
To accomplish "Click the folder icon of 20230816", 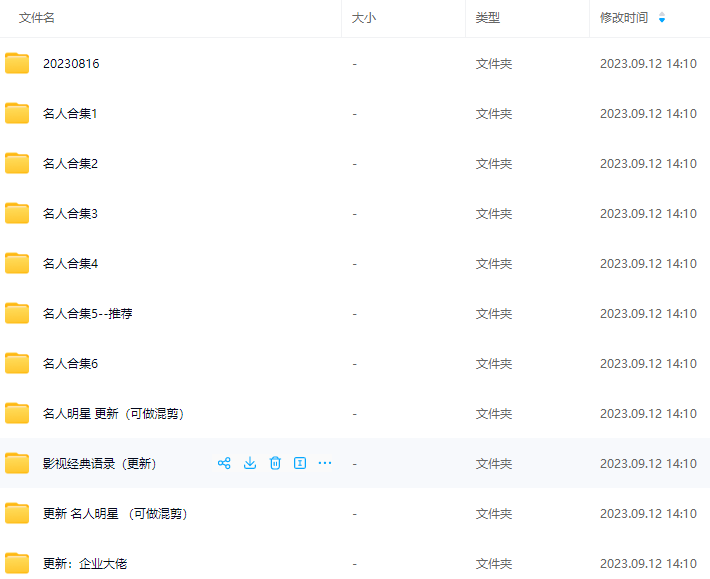I will pyautogui.click(x=17, y=64).
